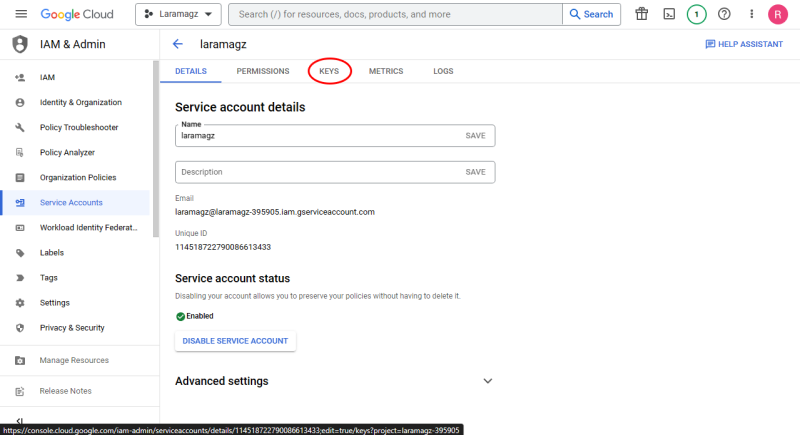Click the IAM add-person icon

[20, 78]
